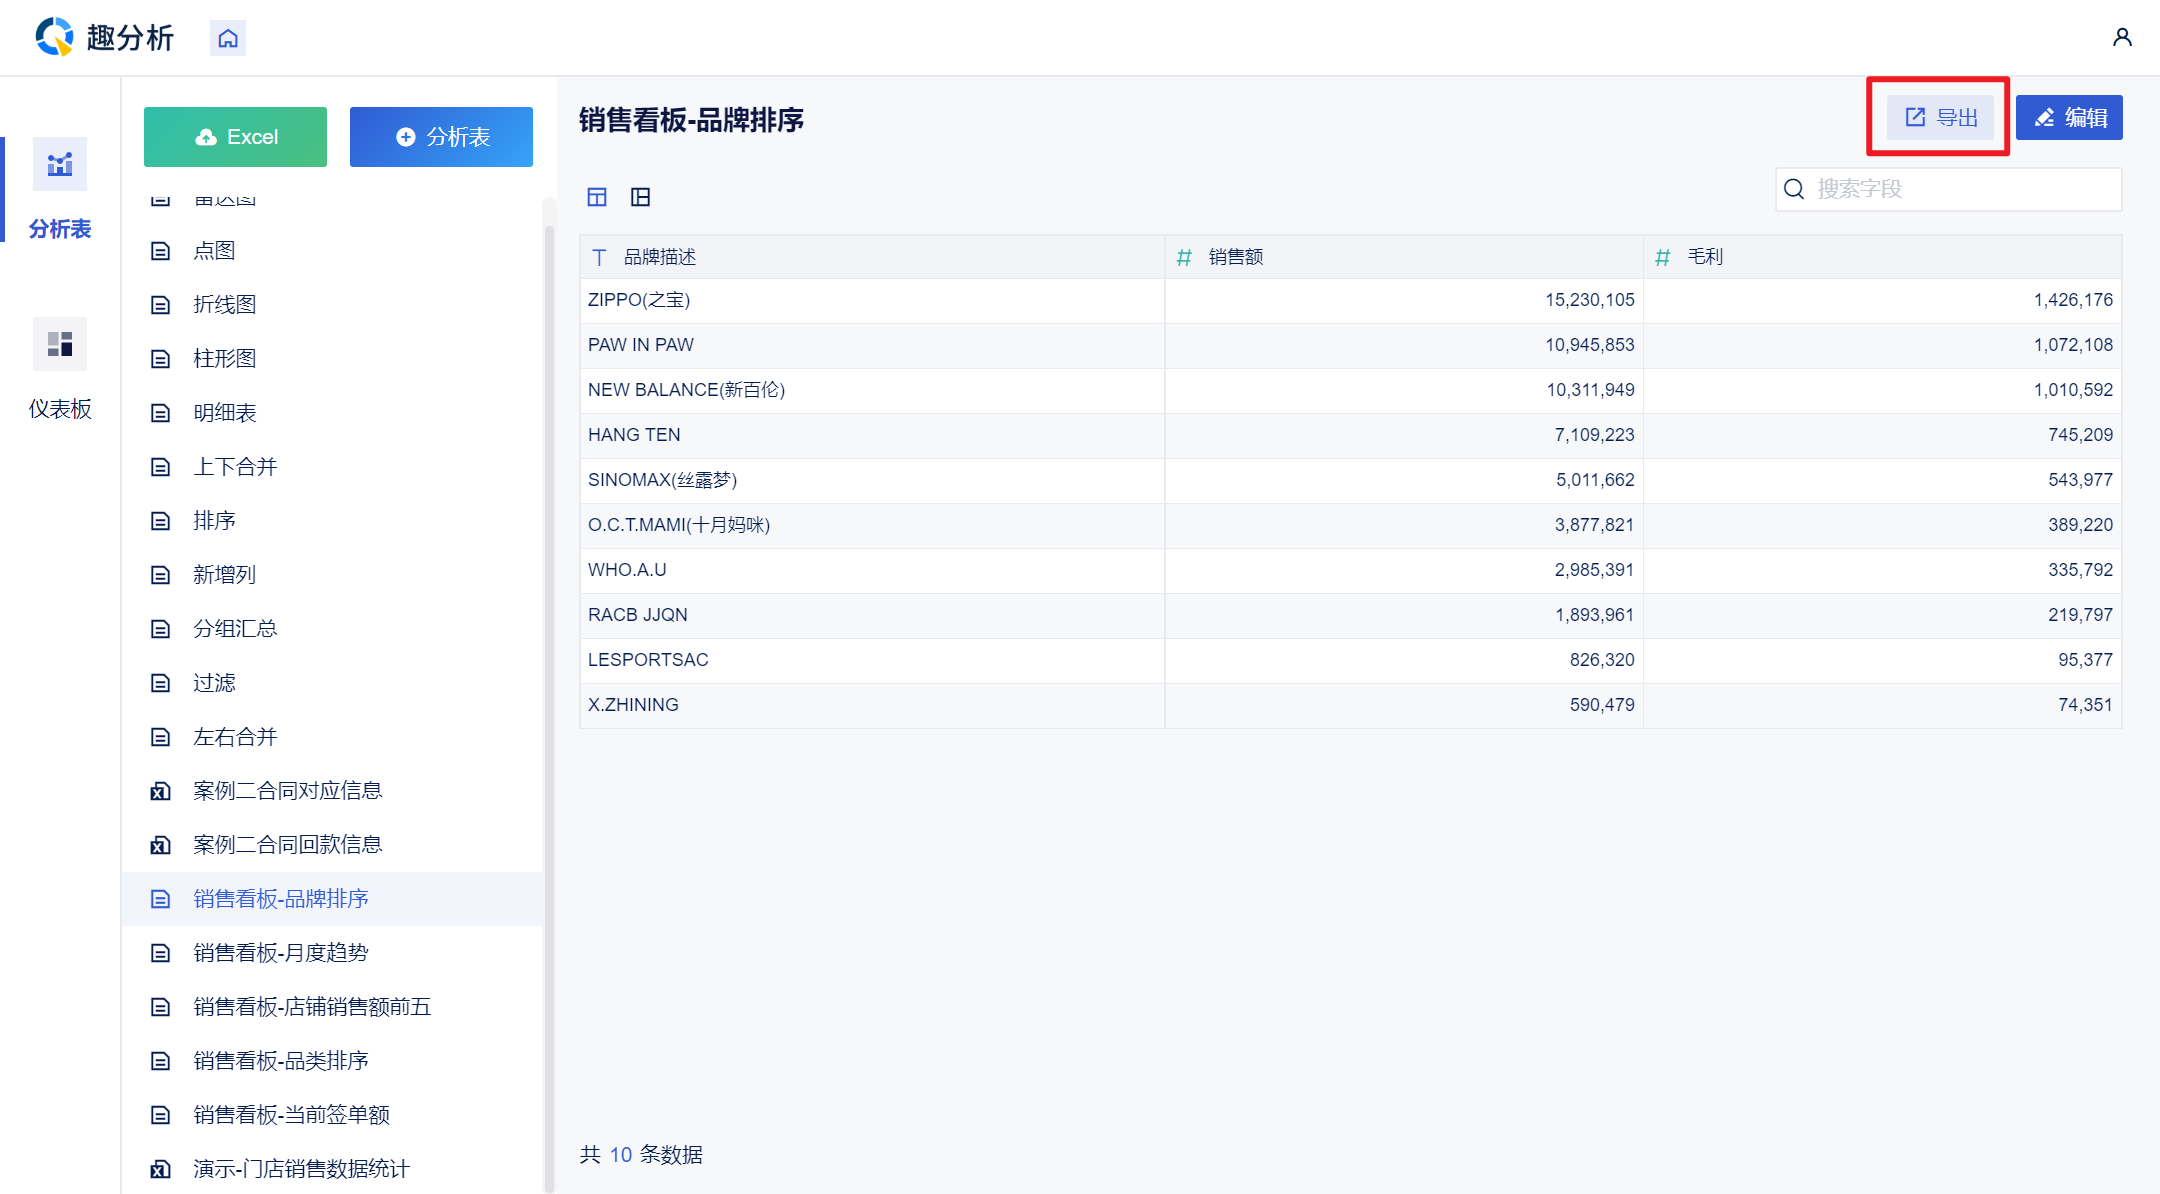This screenshot has width=2160, height=1194.
Task: Select the 折线图 list item
Action: tap(225, 305)
